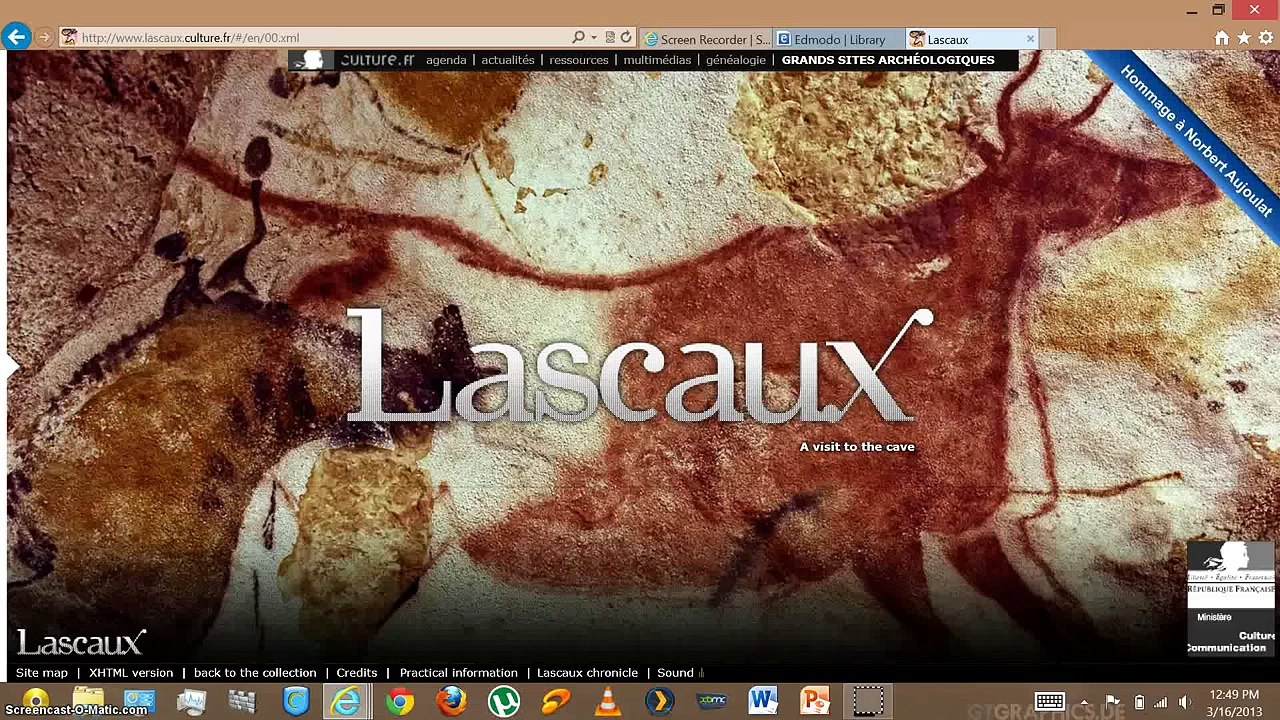
Task: Open VLC media player from taskbar
Action: 607,702
